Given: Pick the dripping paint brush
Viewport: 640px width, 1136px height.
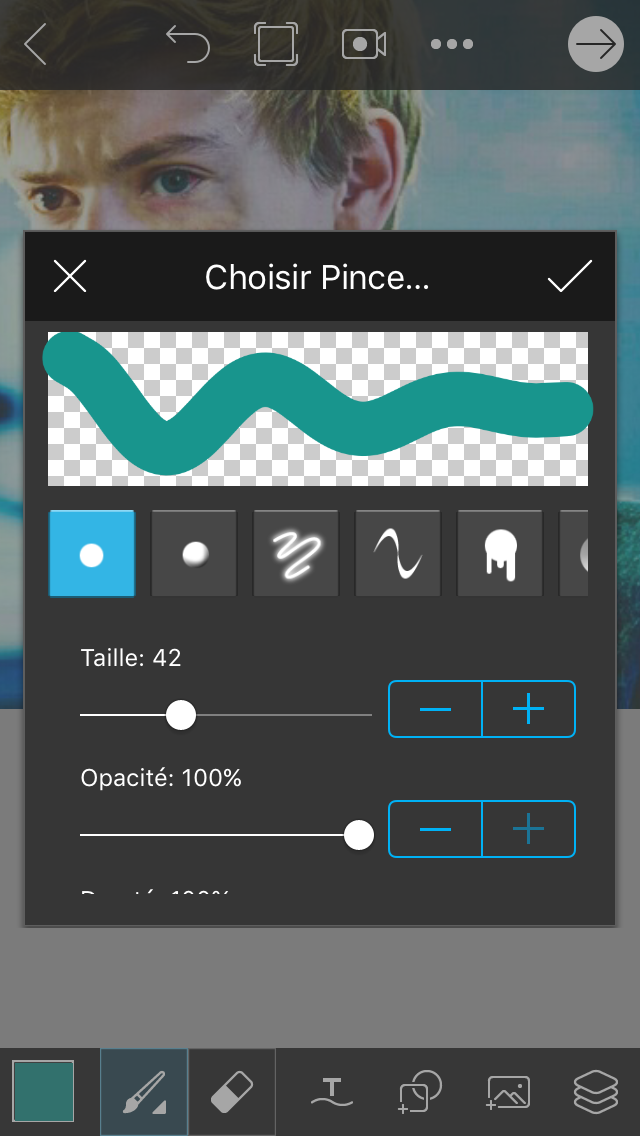Looking at the screenshot, I should coord(500,554).
